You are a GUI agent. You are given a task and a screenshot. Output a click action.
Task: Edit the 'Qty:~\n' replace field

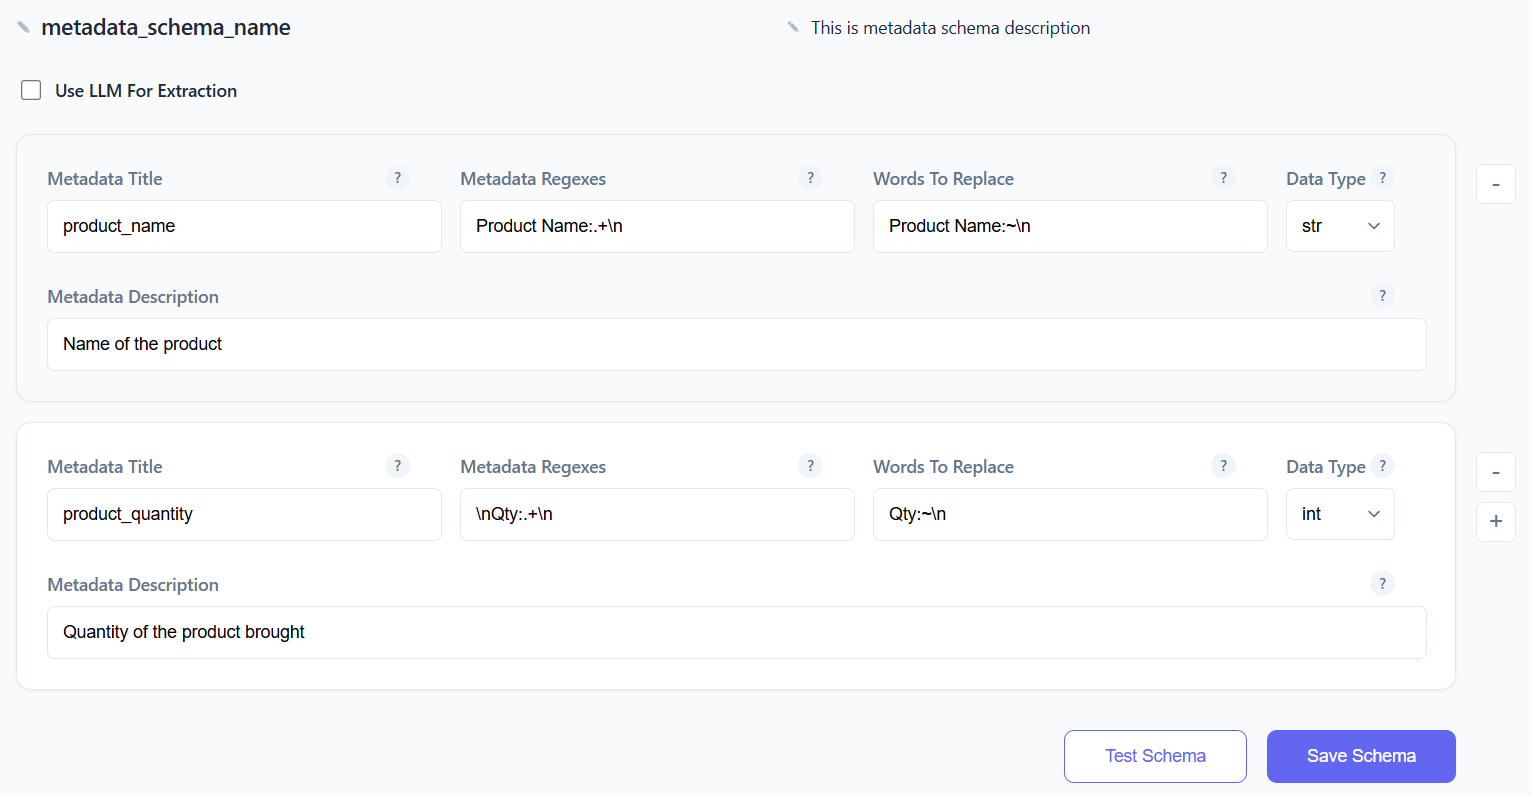1070,514
